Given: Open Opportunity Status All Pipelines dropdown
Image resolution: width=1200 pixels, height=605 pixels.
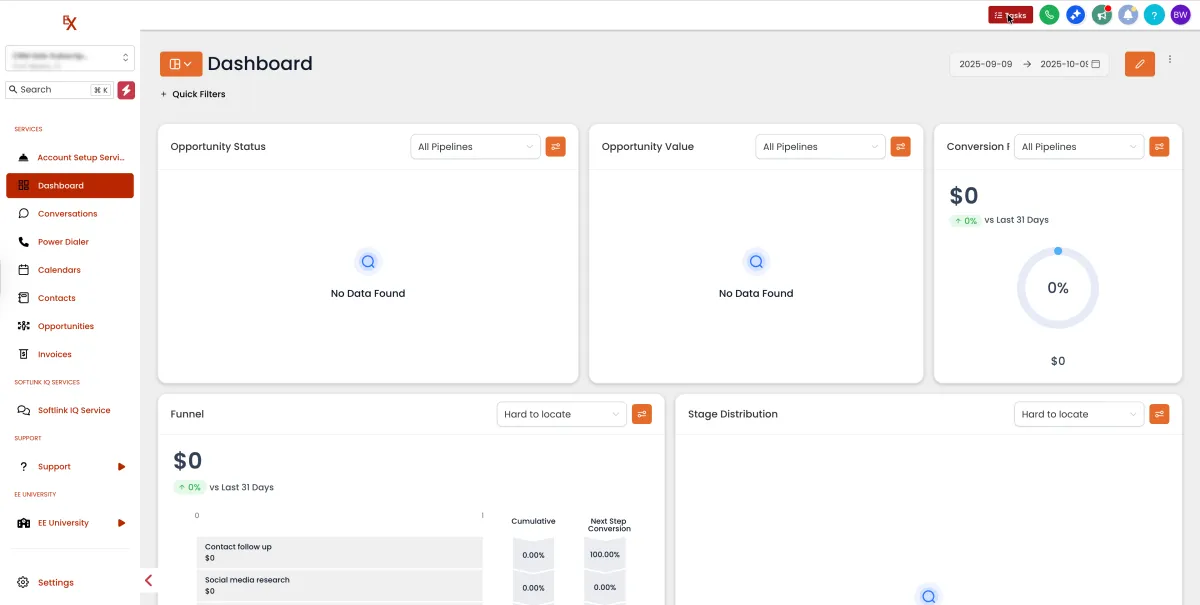Looking at the screenshot, I should pos(476,147).
